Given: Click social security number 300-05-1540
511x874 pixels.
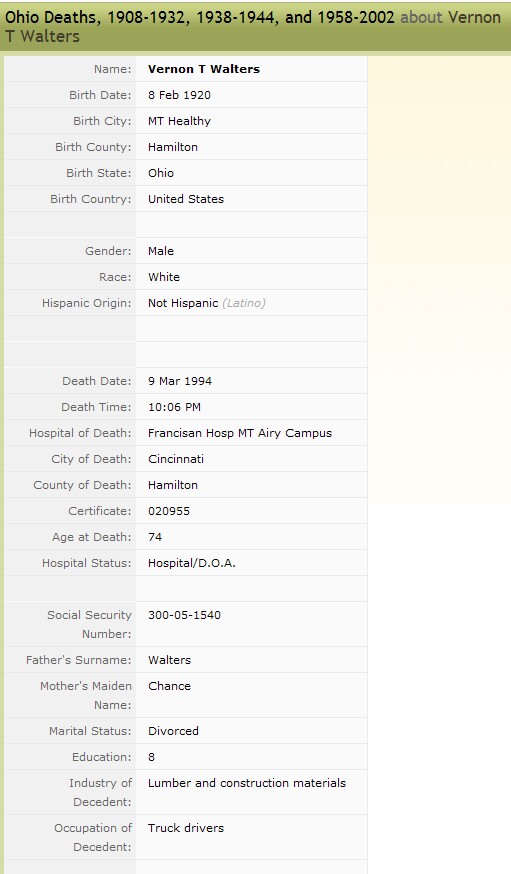Looking at the screenshot, I should 184,615.
